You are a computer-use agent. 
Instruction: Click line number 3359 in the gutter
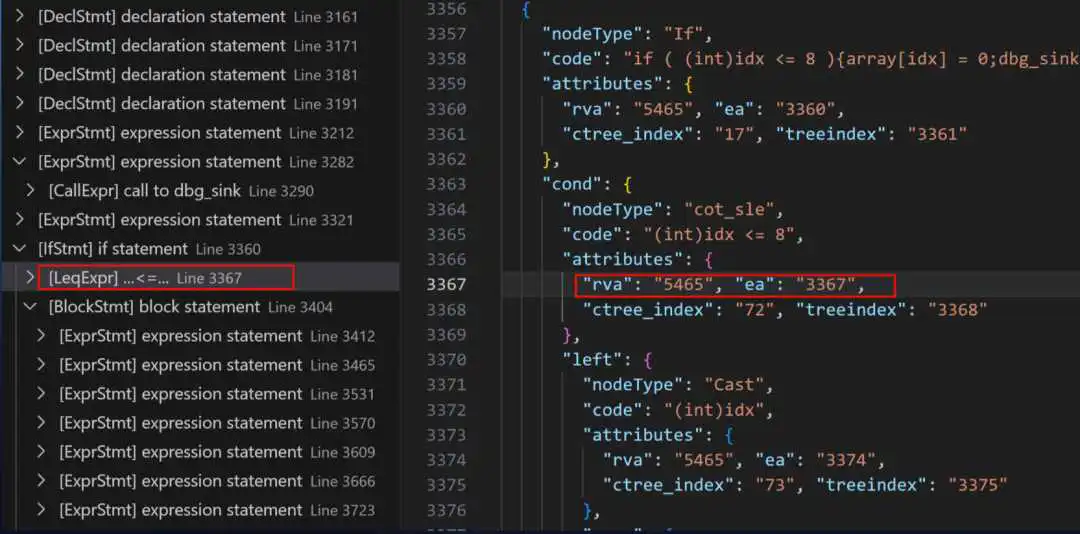446,84
